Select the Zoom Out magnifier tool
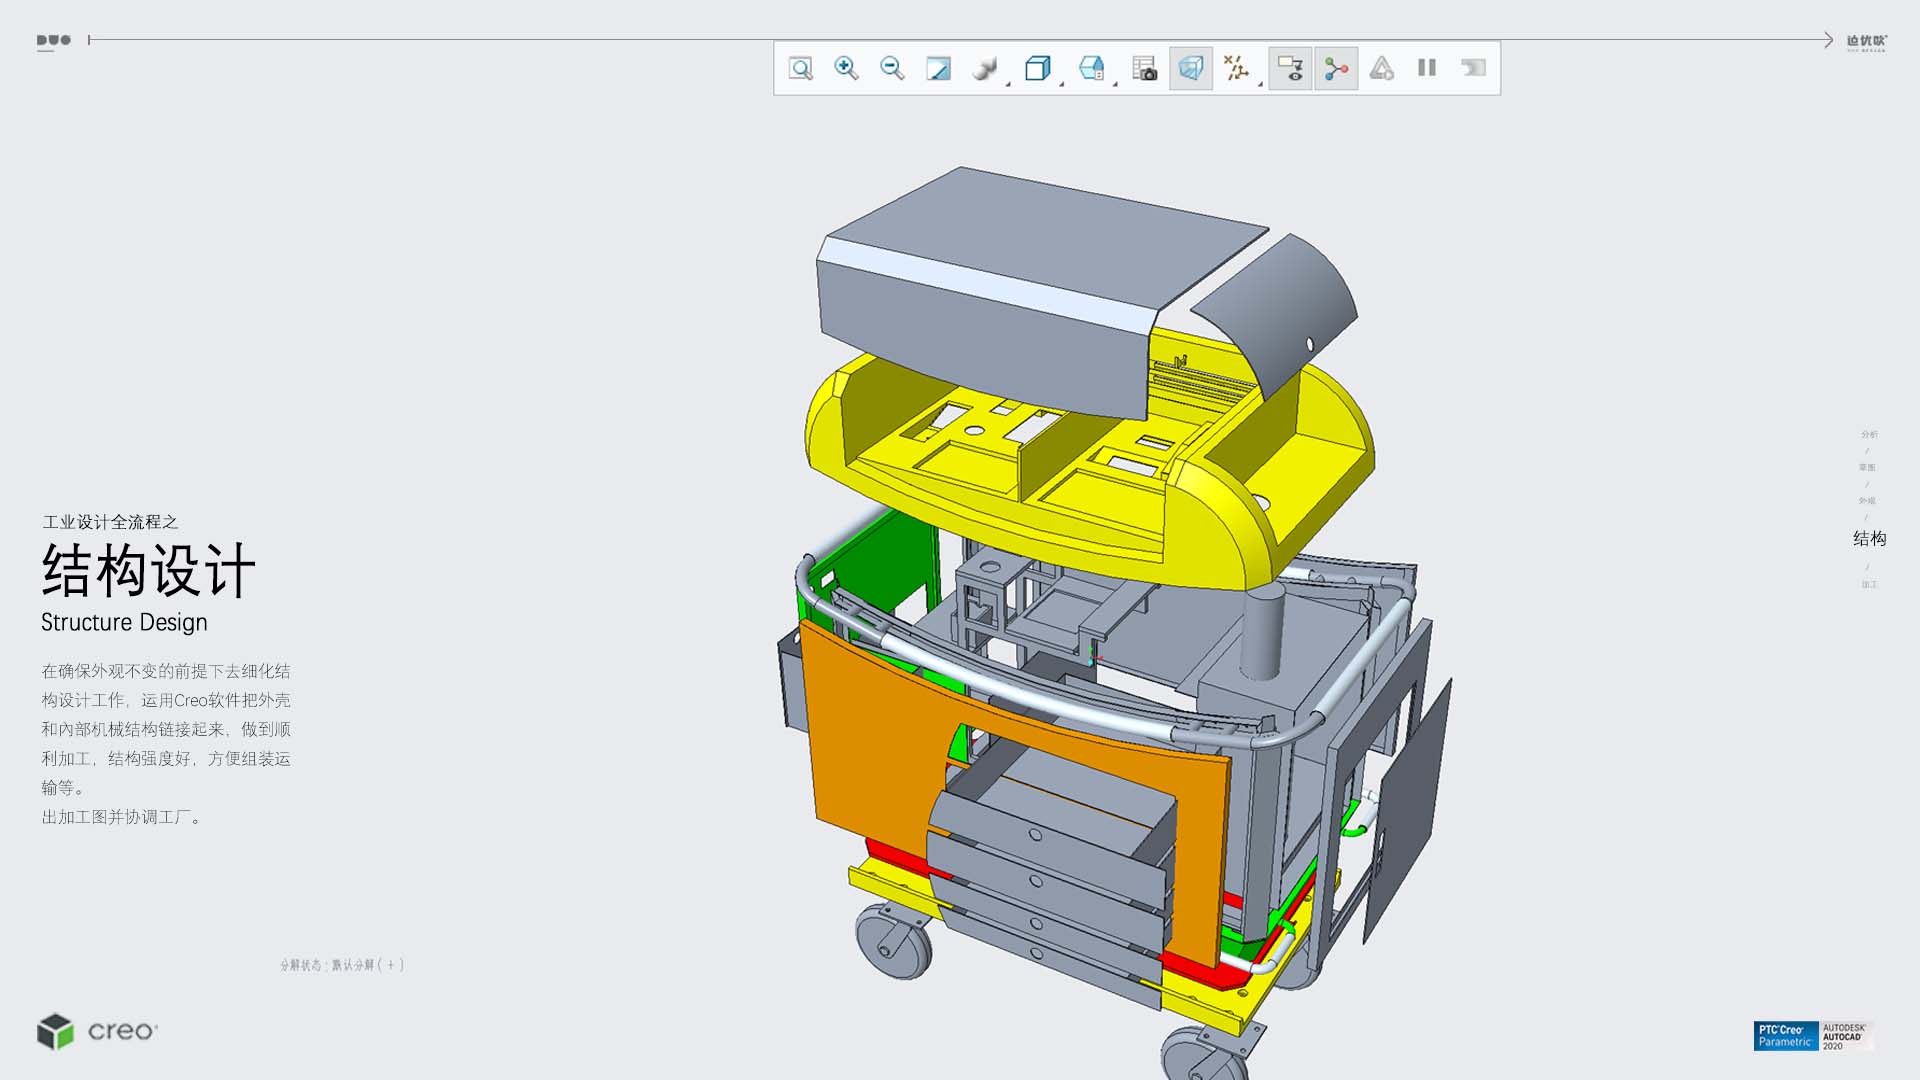Screen dimensions: 1920x1080 [892, 68]
